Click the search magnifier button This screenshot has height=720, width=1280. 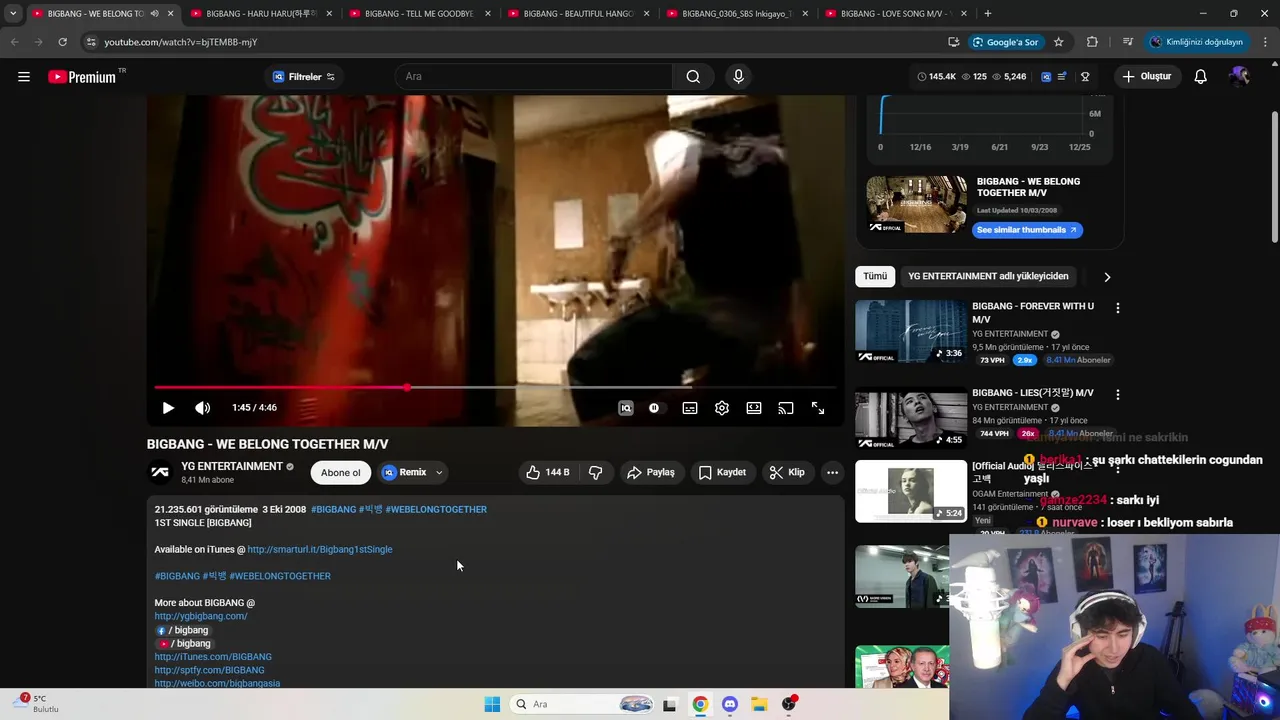click(693, 77)
